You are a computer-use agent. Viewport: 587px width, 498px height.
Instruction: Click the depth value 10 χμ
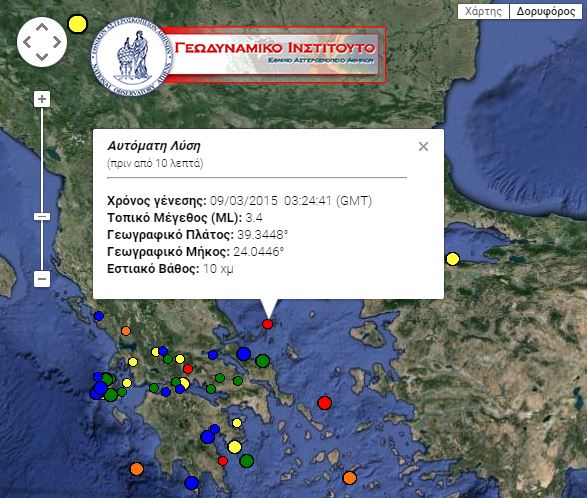coord(218,269)
